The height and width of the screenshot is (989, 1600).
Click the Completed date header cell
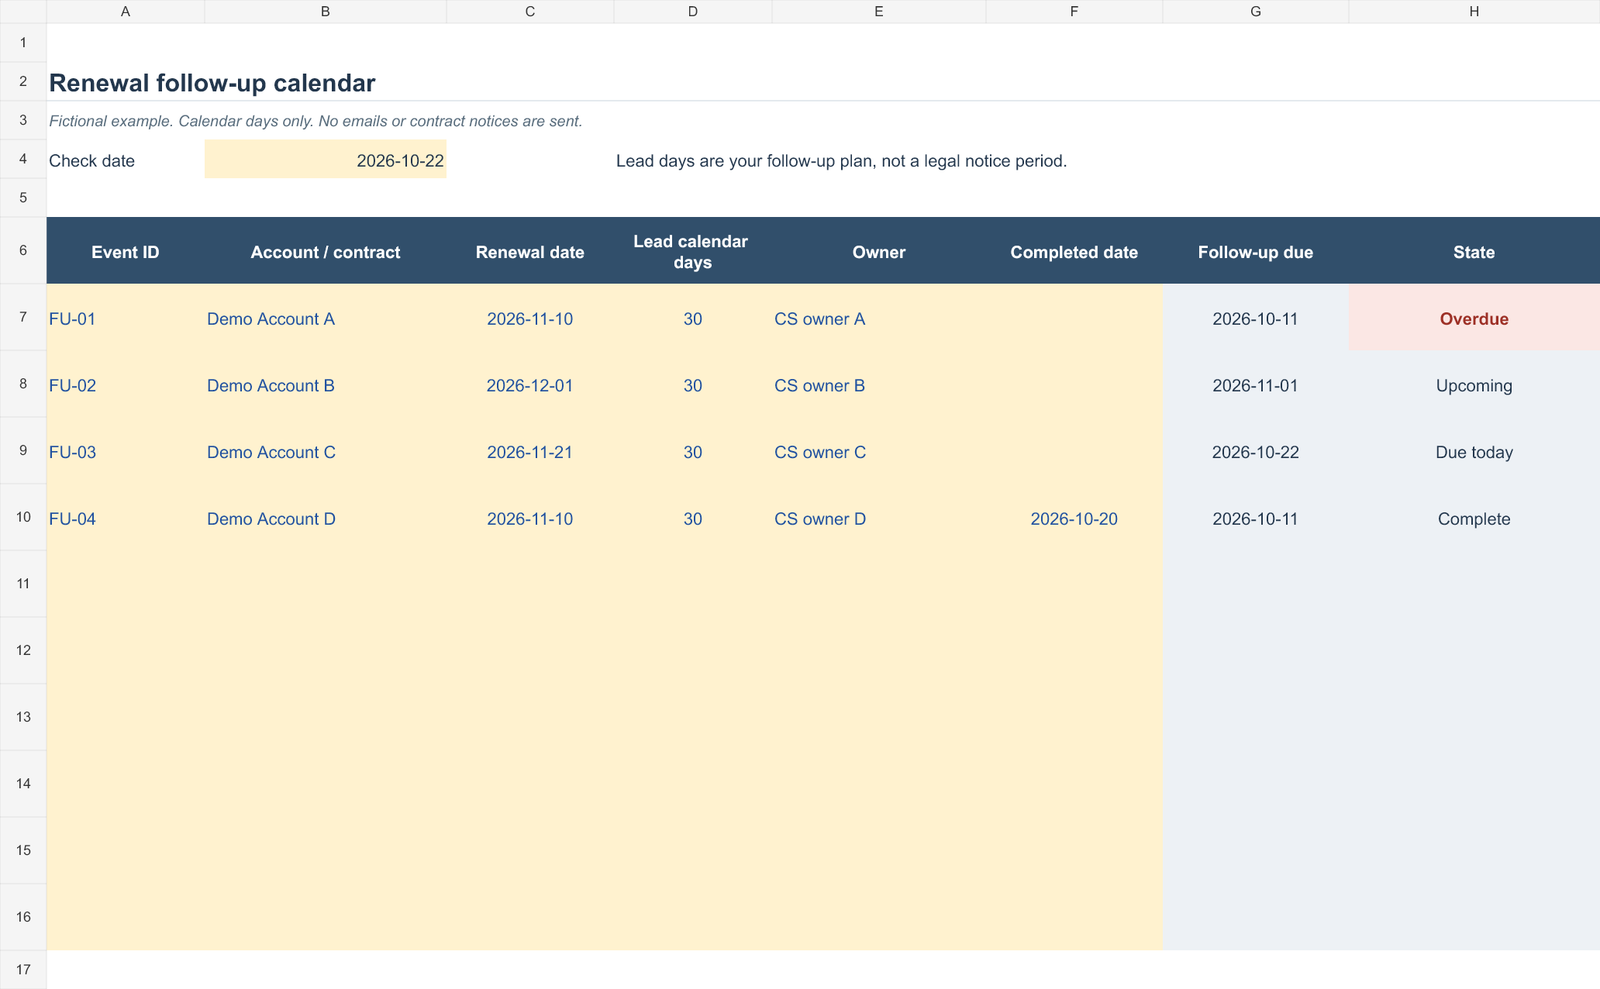(1074, 252)
